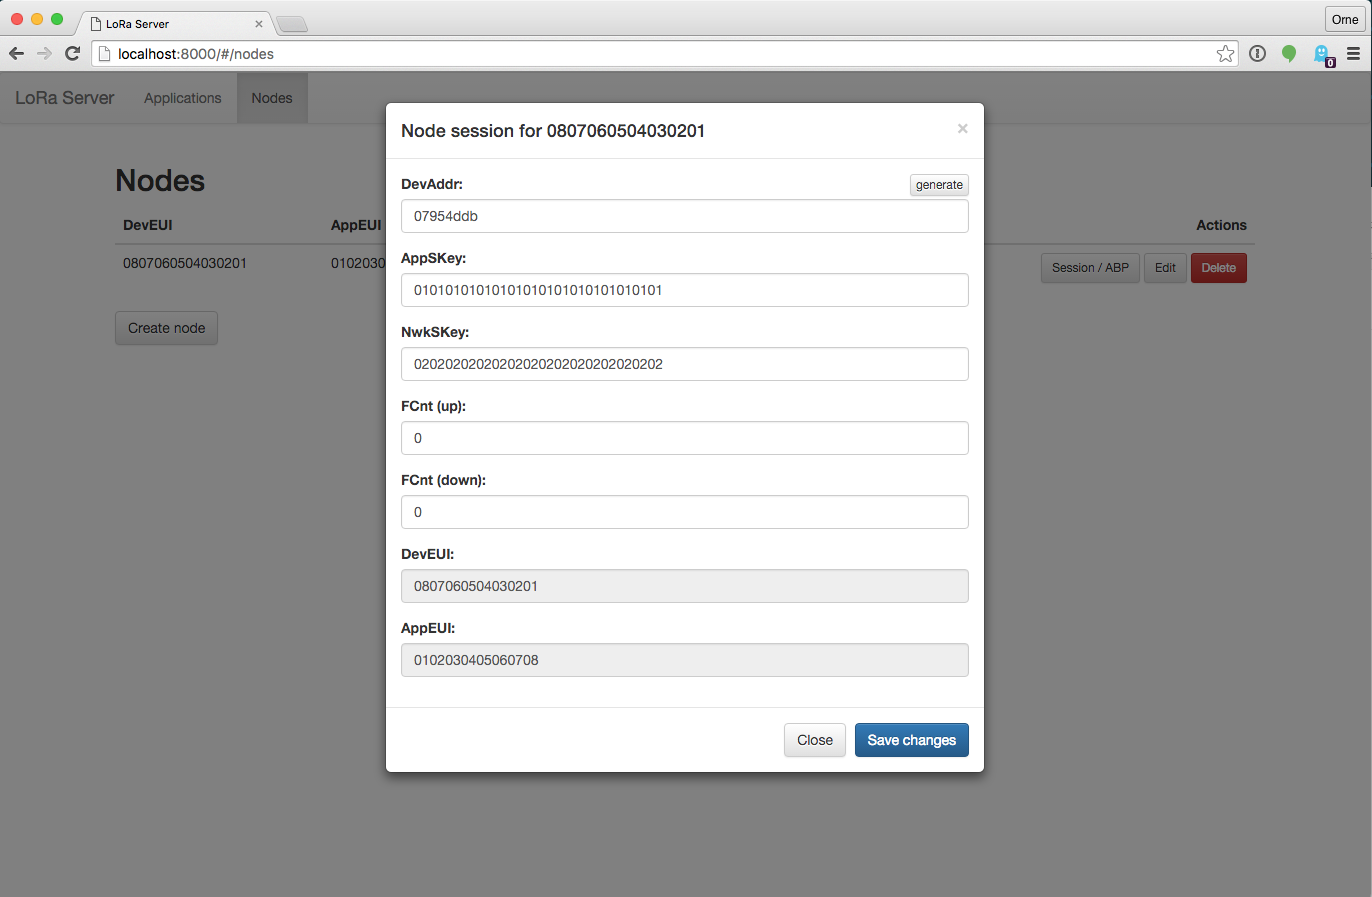Viewport: 1372px width, 897px height.
Task: Select the AppSKey text field
Action: pyautogui.click(x=684, y=290)
